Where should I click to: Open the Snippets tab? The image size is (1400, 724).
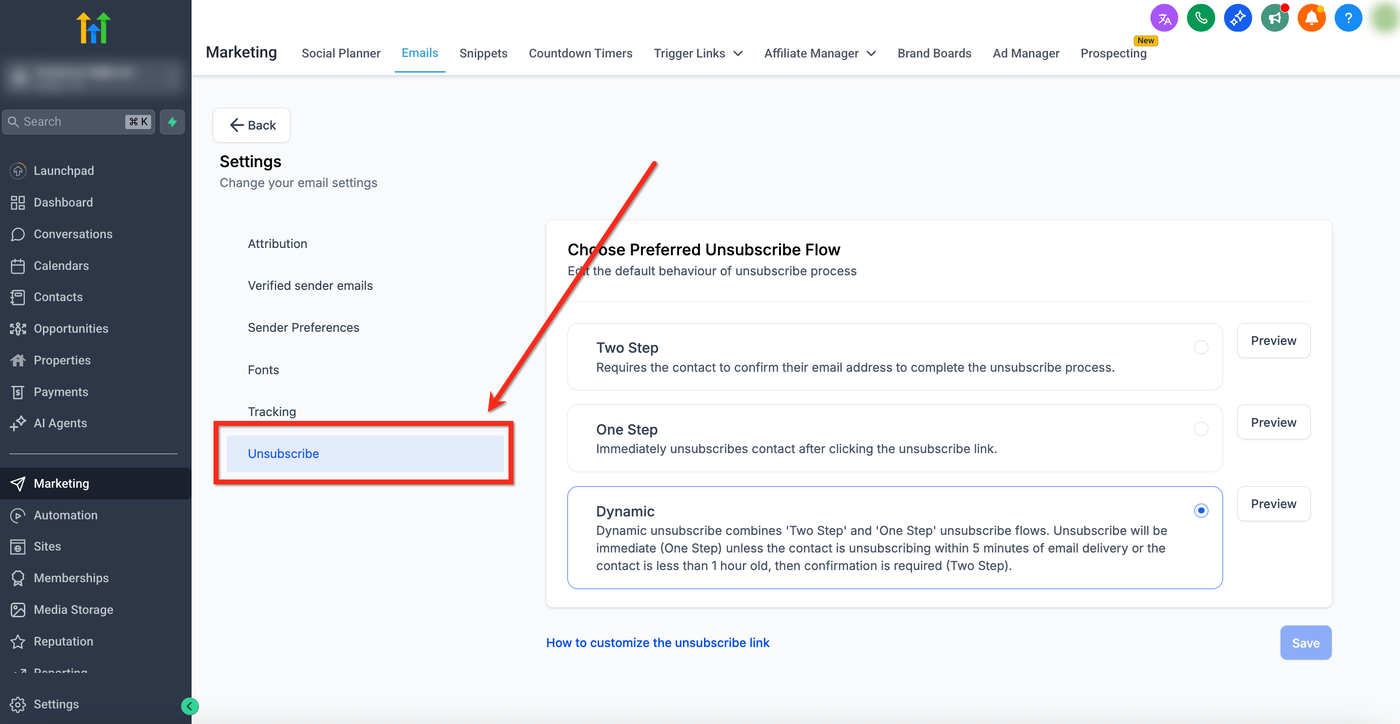click(x=484, y=53)
